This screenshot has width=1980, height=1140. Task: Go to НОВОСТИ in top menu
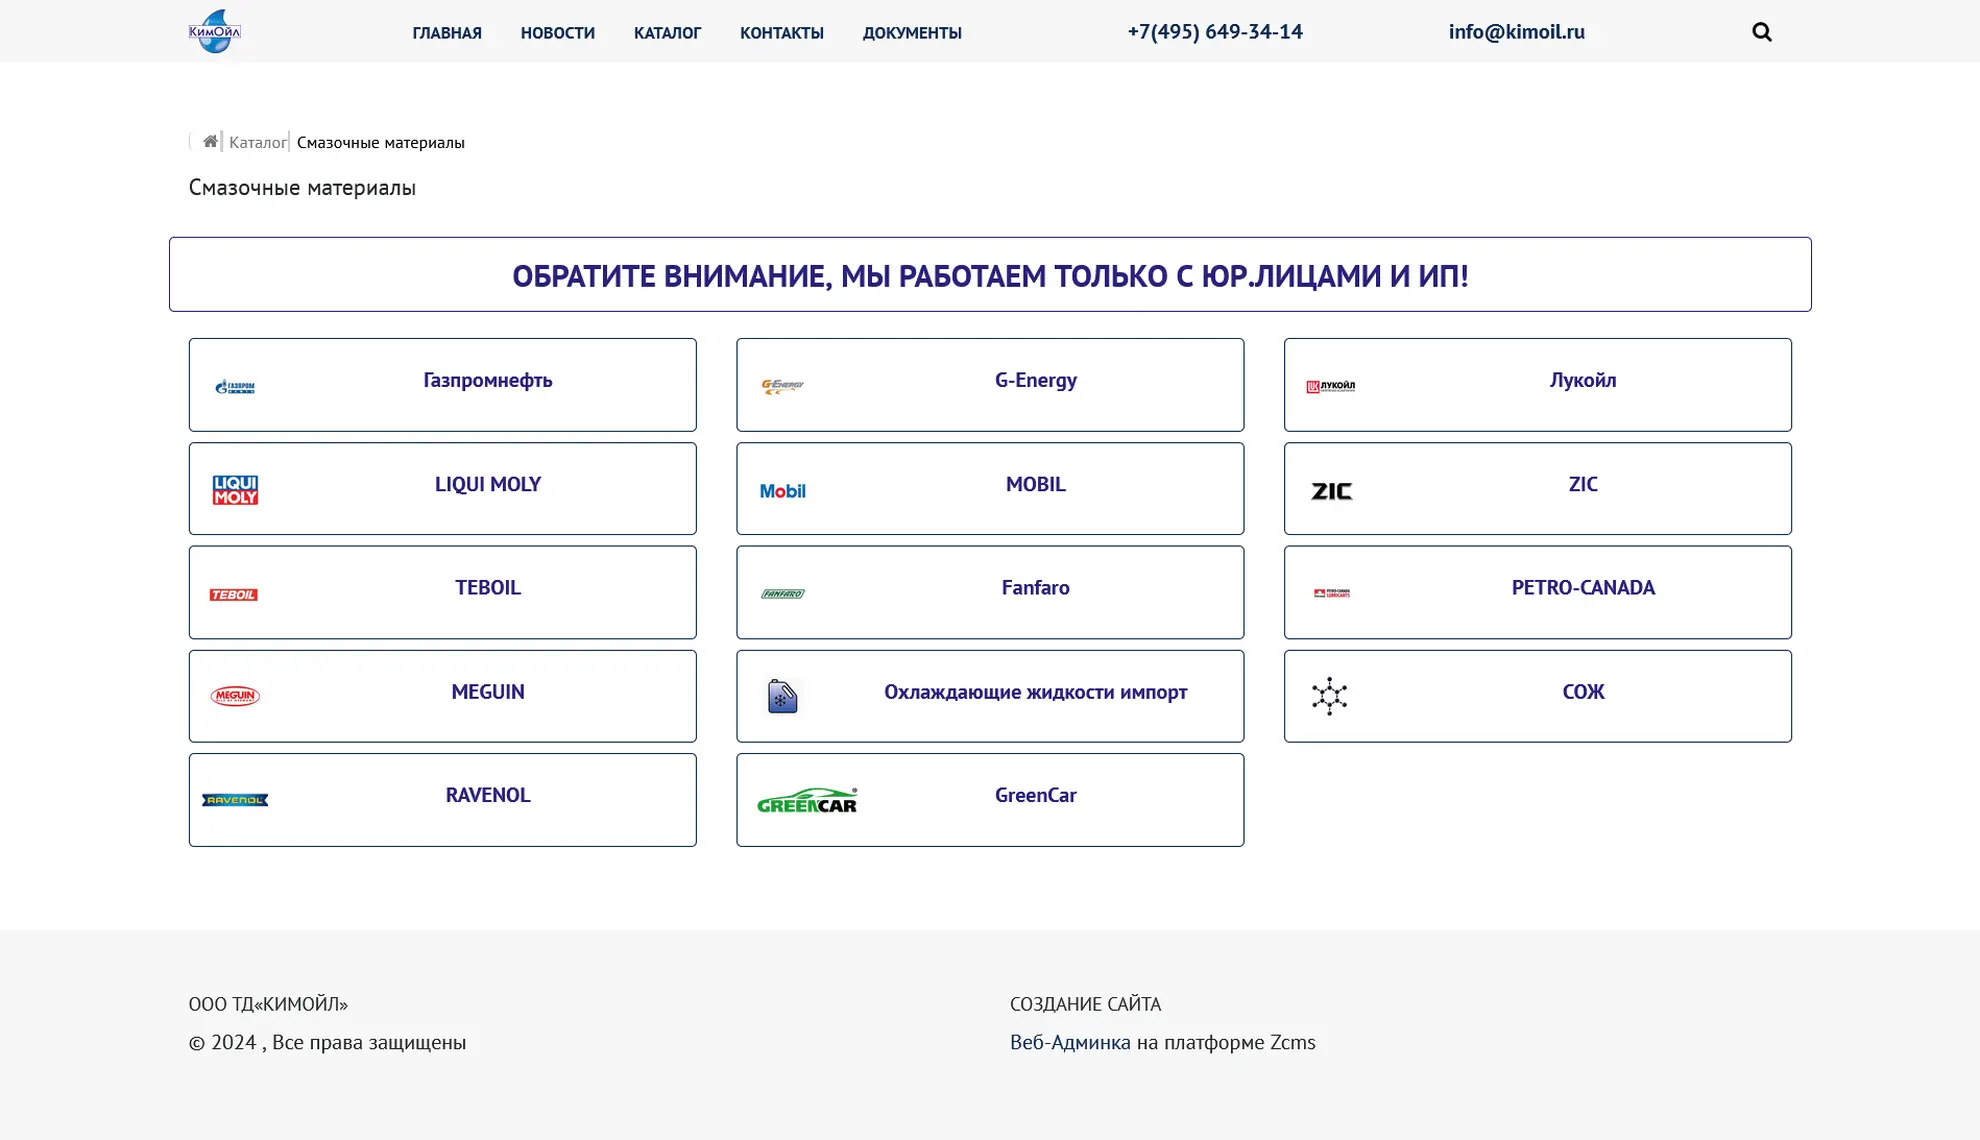click(x=557, y=33)
